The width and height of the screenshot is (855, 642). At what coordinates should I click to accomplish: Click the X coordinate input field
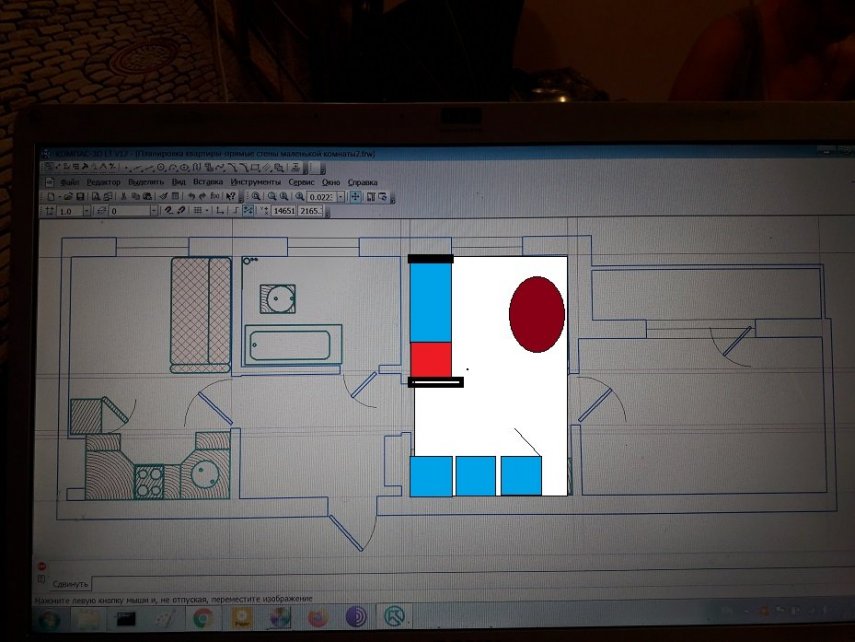point(283,212)
